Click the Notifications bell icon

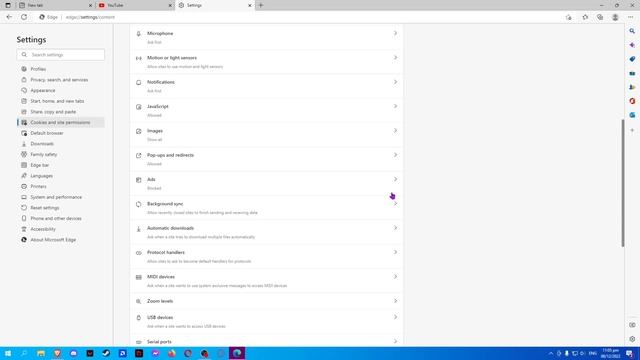(x=138, y=82)
